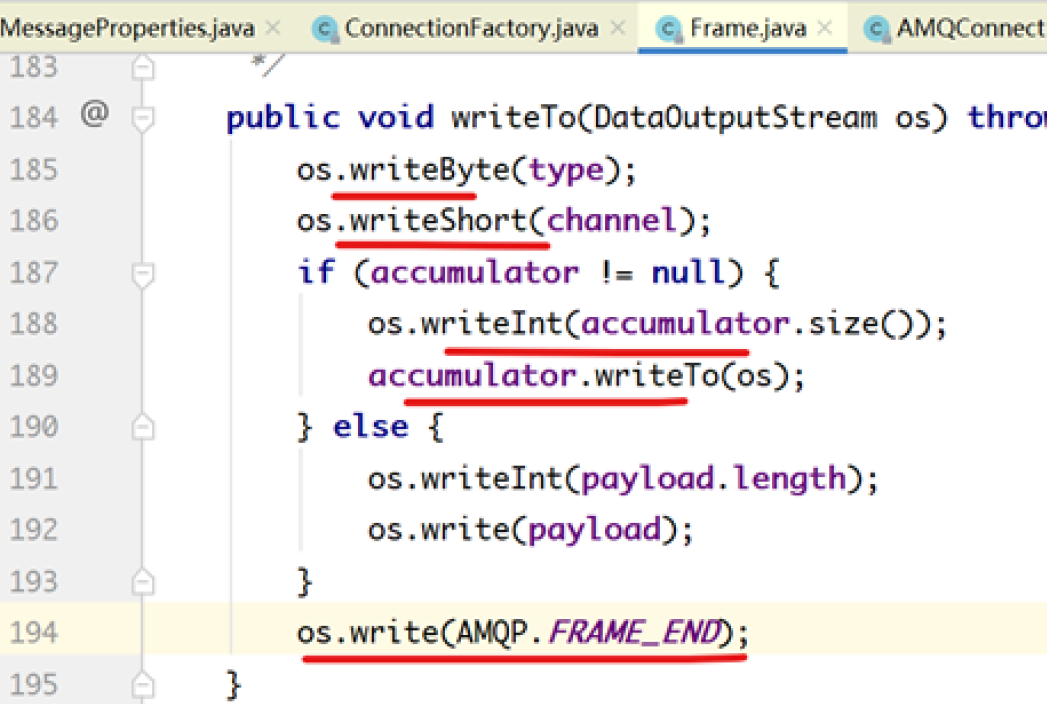Fold the if block at line 187

[144, 274]
